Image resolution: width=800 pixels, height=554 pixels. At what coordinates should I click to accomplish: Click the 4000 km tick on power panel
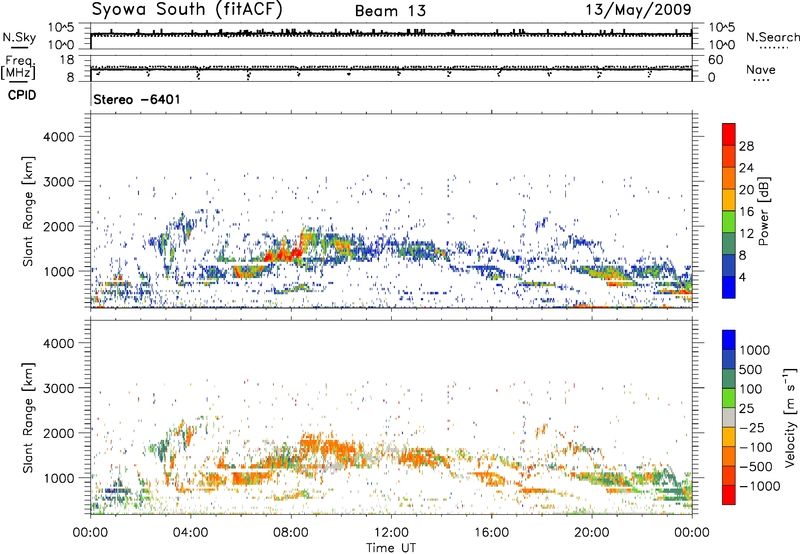59,137
